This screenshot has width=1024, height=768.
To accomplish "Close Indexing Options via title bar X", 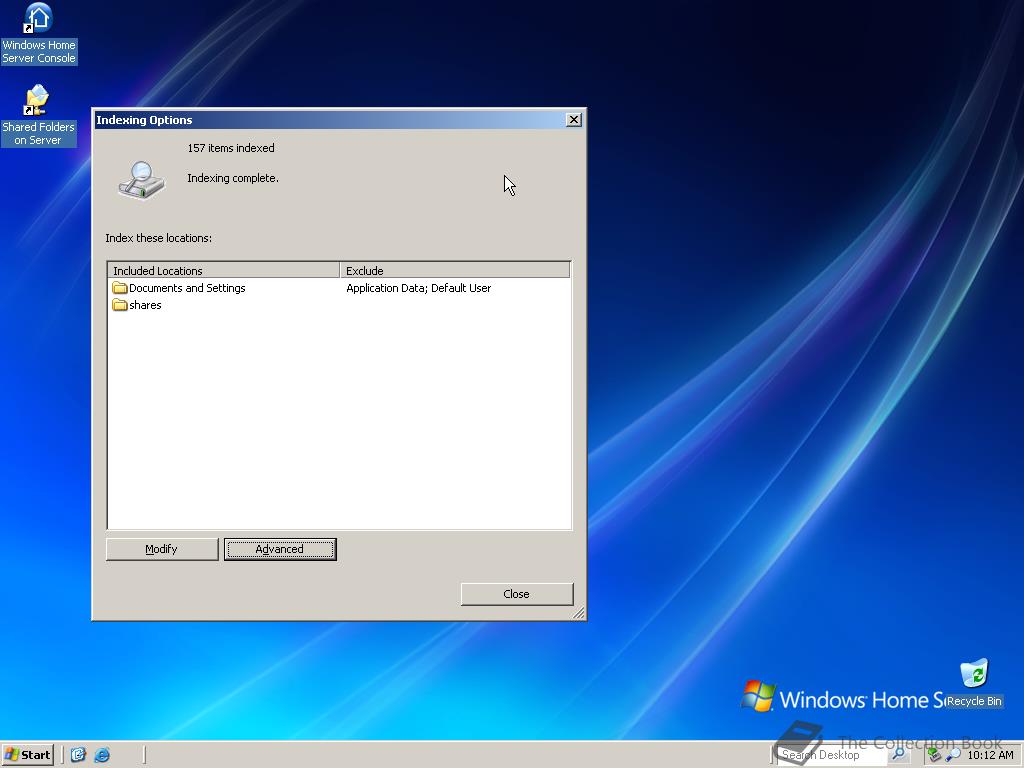I will pos(573,120).
